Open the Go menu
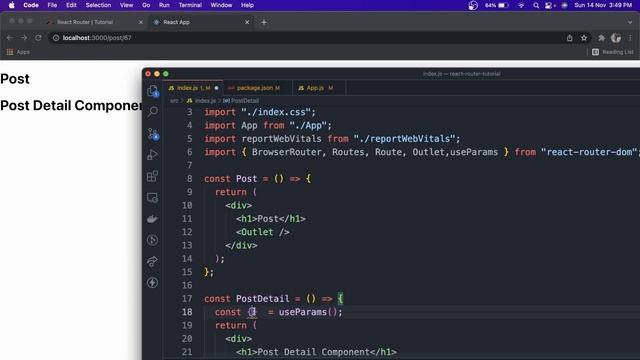Image resolution: width=640 pixels, height=360 pixels. [x=146, y=5]
